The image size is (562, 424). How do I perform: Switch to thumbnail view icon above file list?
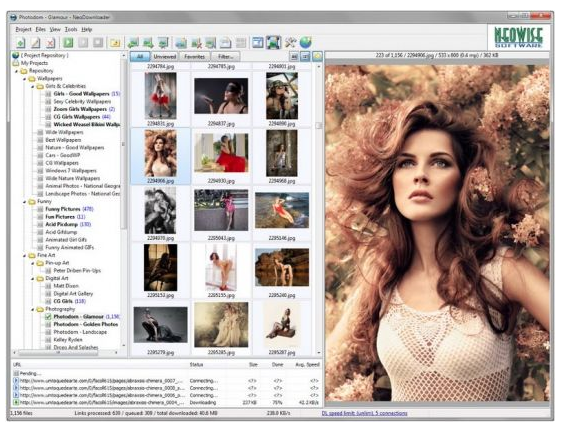[294, 56]
